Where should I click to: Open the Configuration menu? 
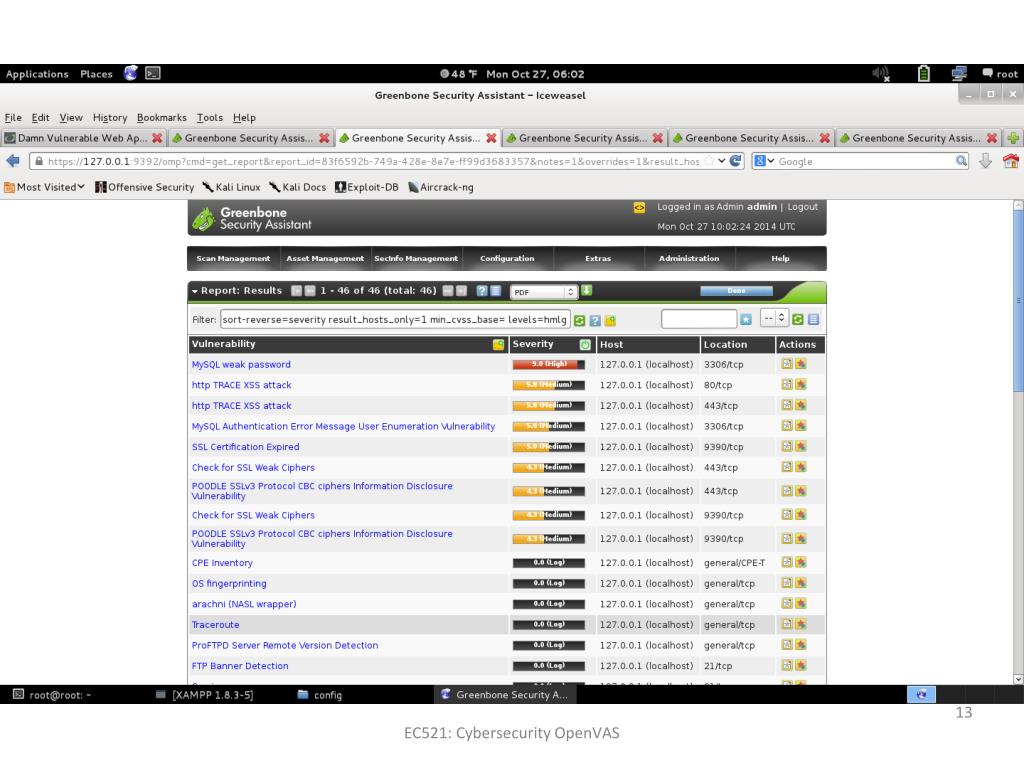point(507,259)
